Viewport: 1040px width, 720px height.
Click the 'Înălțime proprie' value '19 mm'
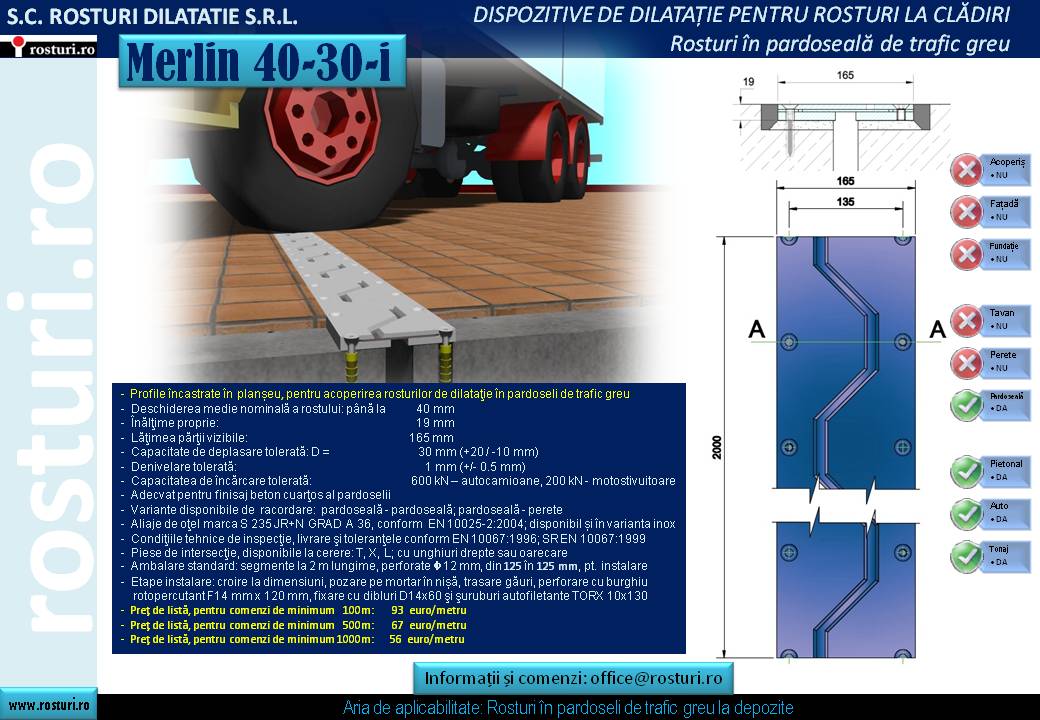[435, 423]
